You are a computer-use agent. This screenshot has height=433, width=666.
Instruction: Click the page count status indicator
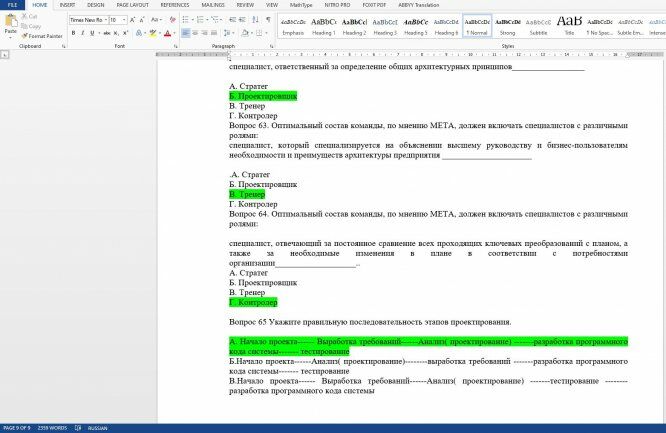17,428
